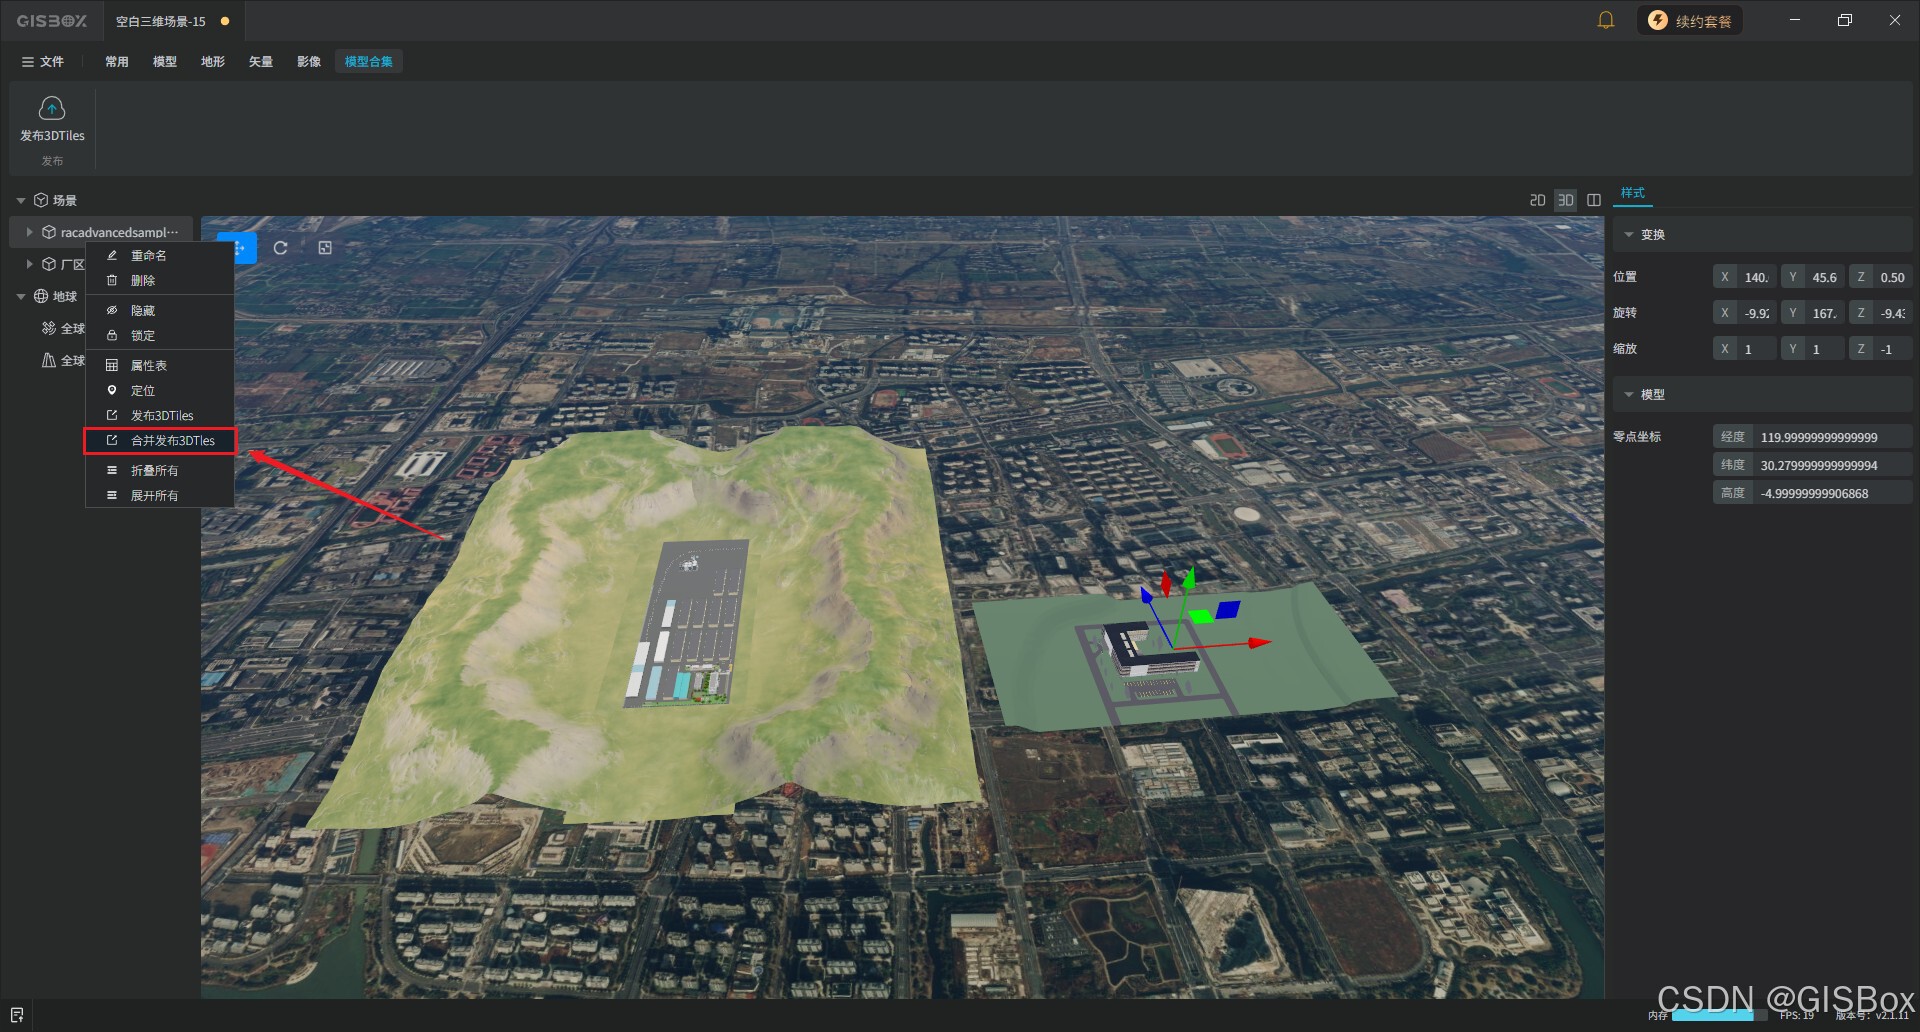The height and width of the screenshot is (1032, 1920).
Task: Click the location pin icon next to 定位
Action: [x=112, y=390]
